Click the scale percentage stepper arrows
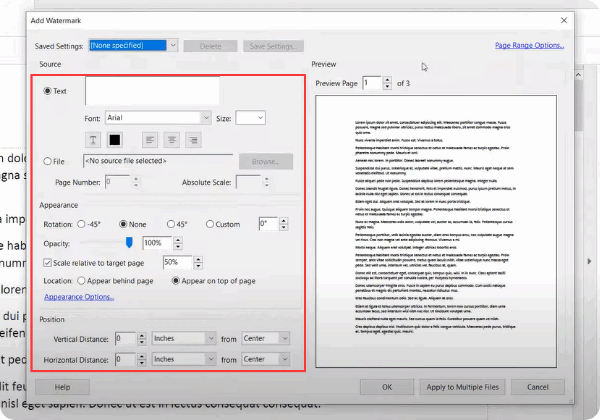Screen dimensions: 600x420 point(198,262)
